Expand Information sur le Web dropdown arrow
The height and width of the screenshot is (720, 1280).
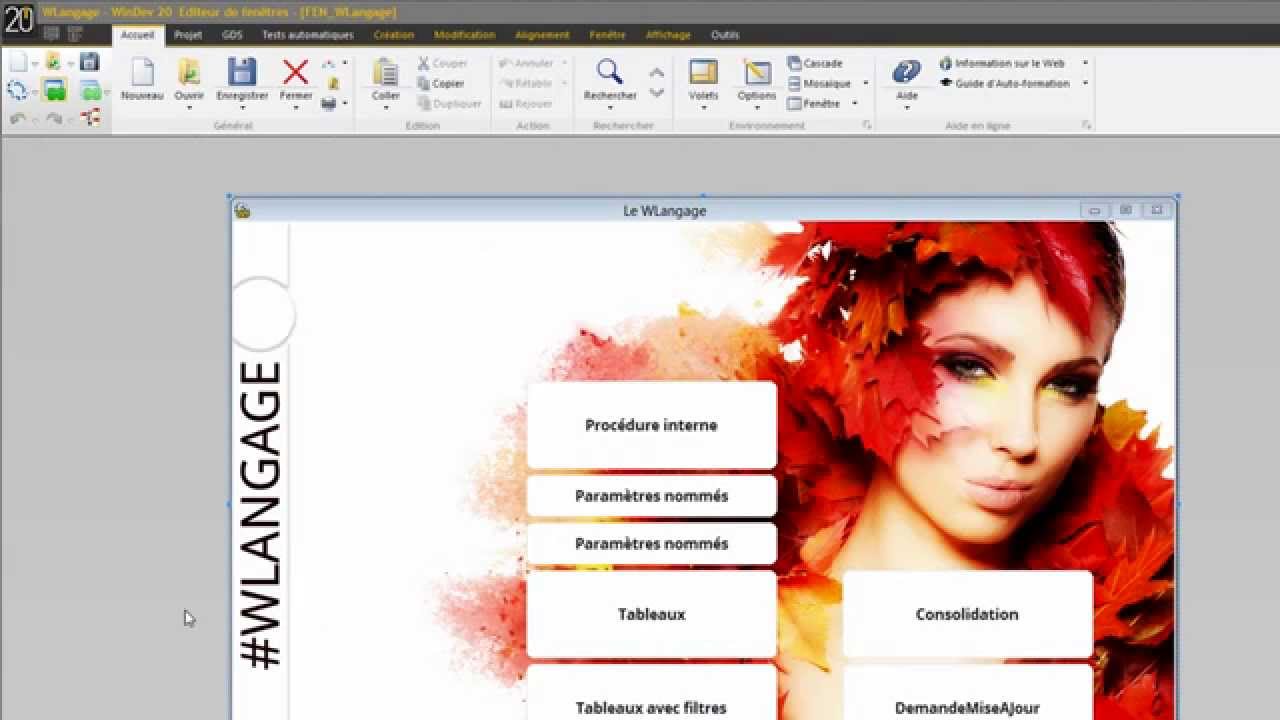point(1085,63)
